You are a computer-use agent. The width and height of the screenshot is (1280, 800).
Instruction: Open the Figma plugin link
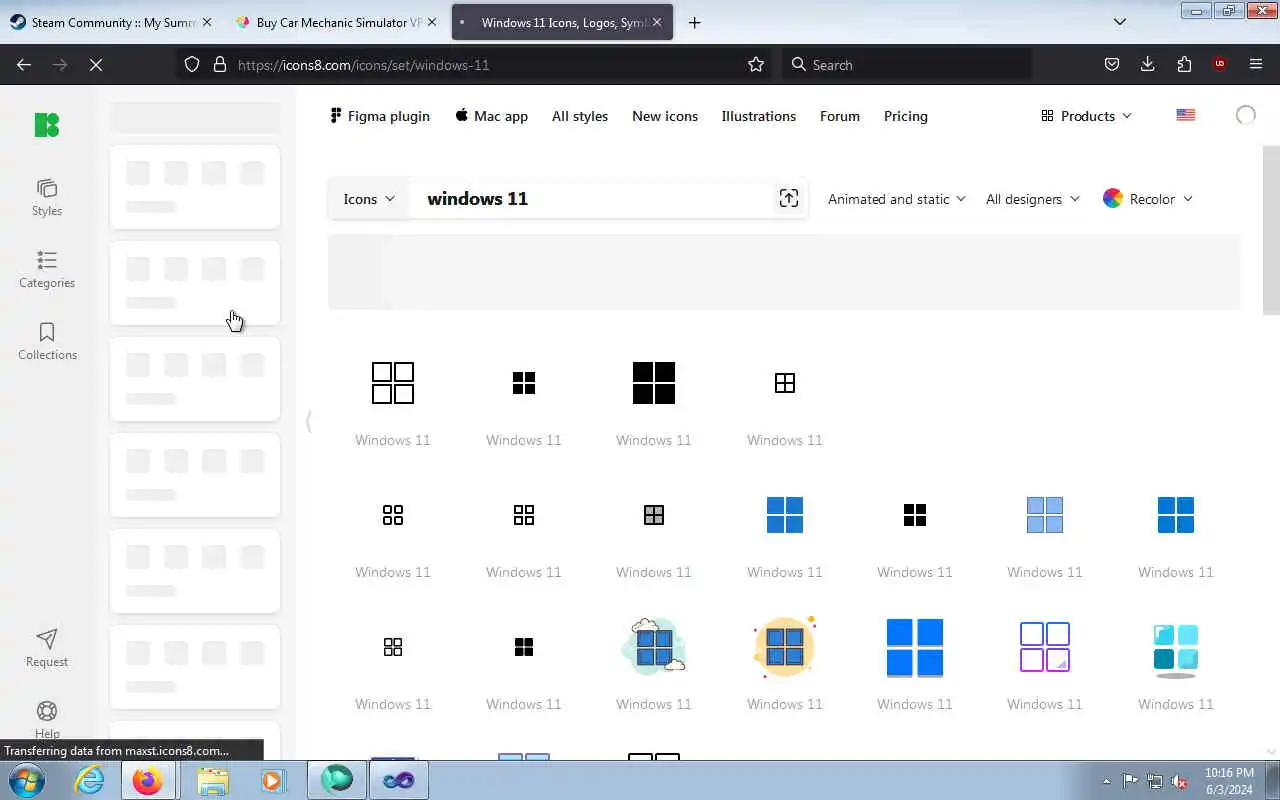(x=380, y=116)
